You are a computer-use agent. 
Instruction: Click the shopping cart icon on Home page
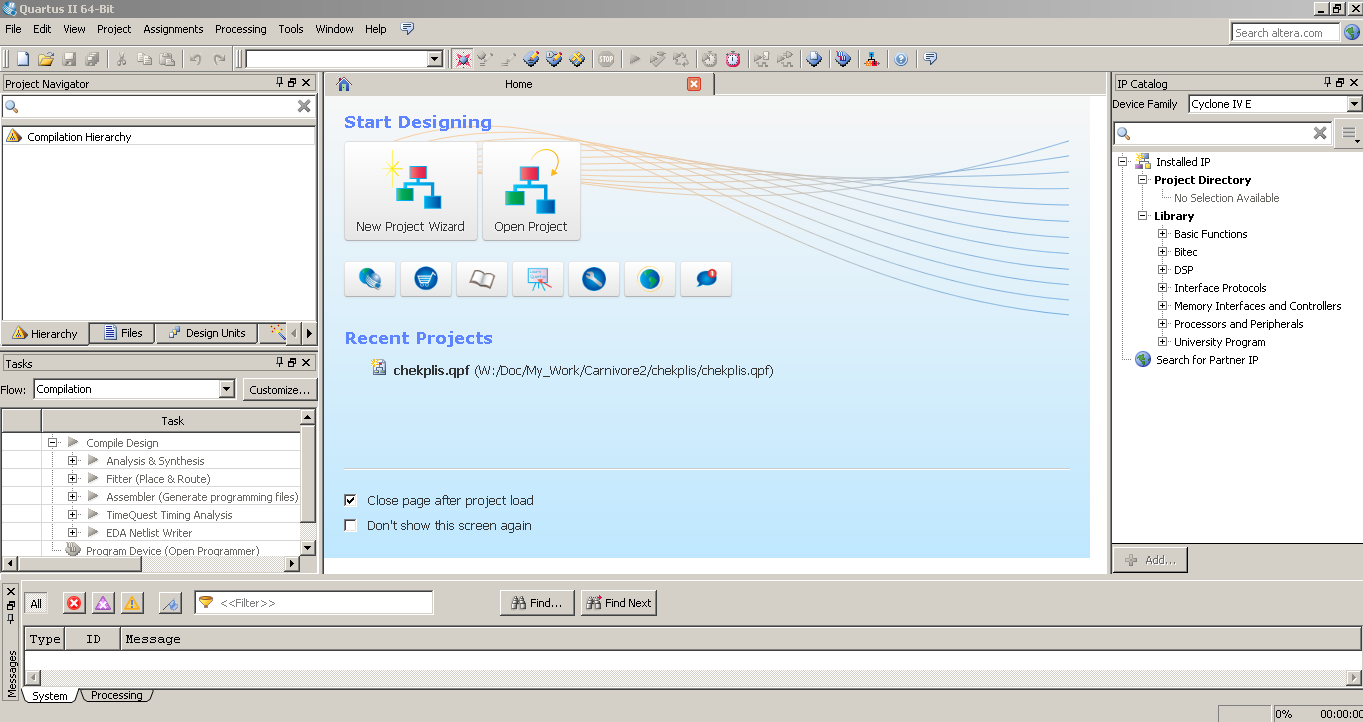tap(426, 279)
